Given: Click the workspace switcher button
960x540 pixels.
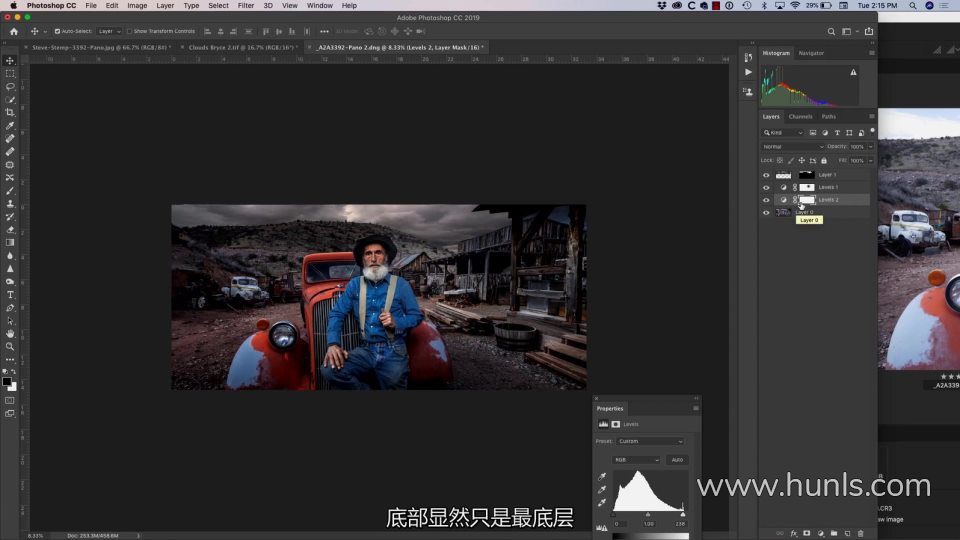Looking at the screenshot, I should pyautogui.click(x=847, y=31).
